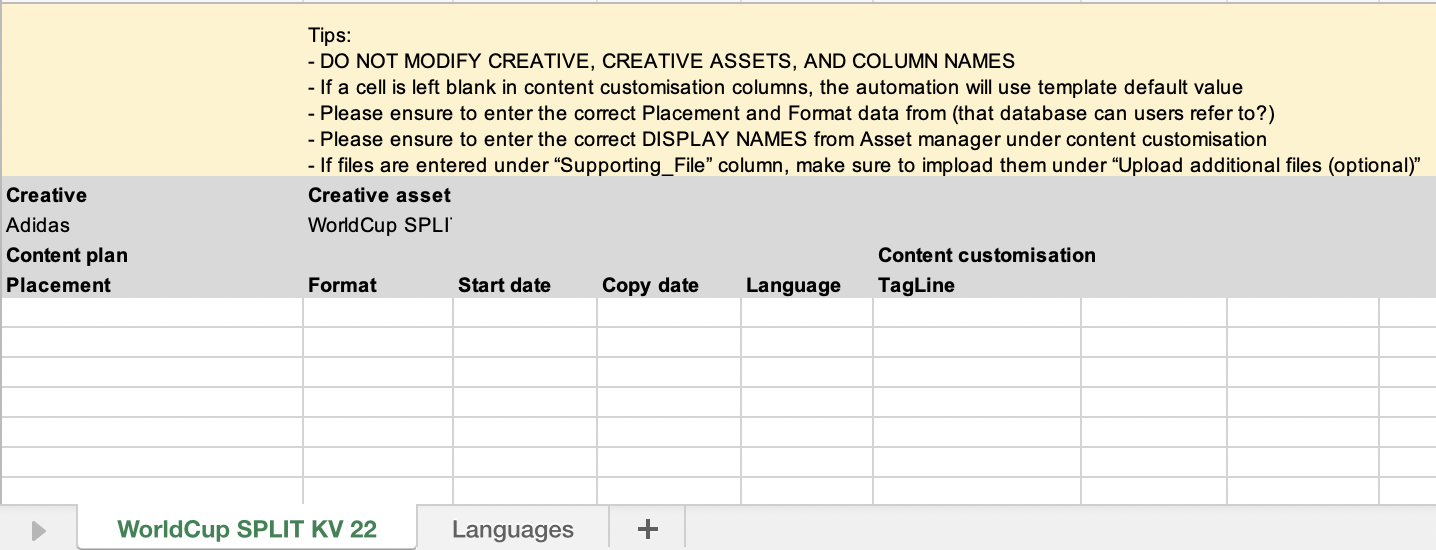The width and height of the screenshot is (1436, 550).
Task: Click the sheet tabs navigation arrow
Action: coord(39,530)
